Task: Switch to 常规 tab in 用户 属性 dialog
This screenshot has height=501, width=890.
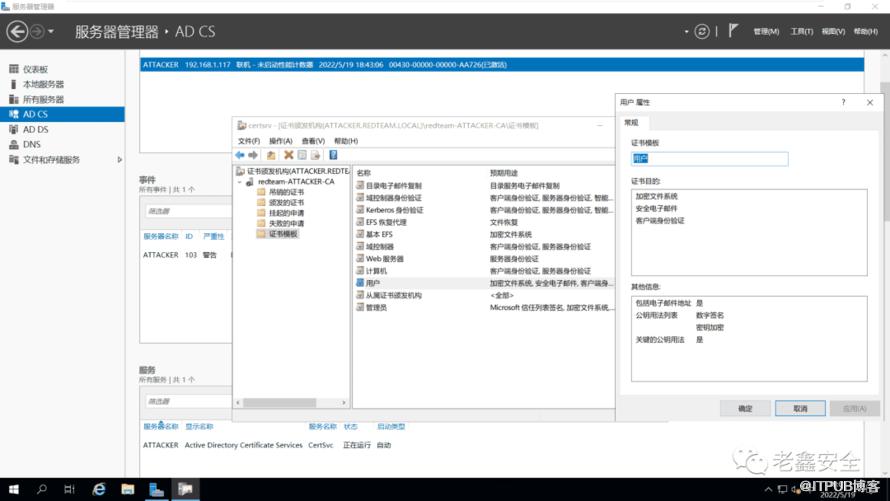Action: pos(631,123)
